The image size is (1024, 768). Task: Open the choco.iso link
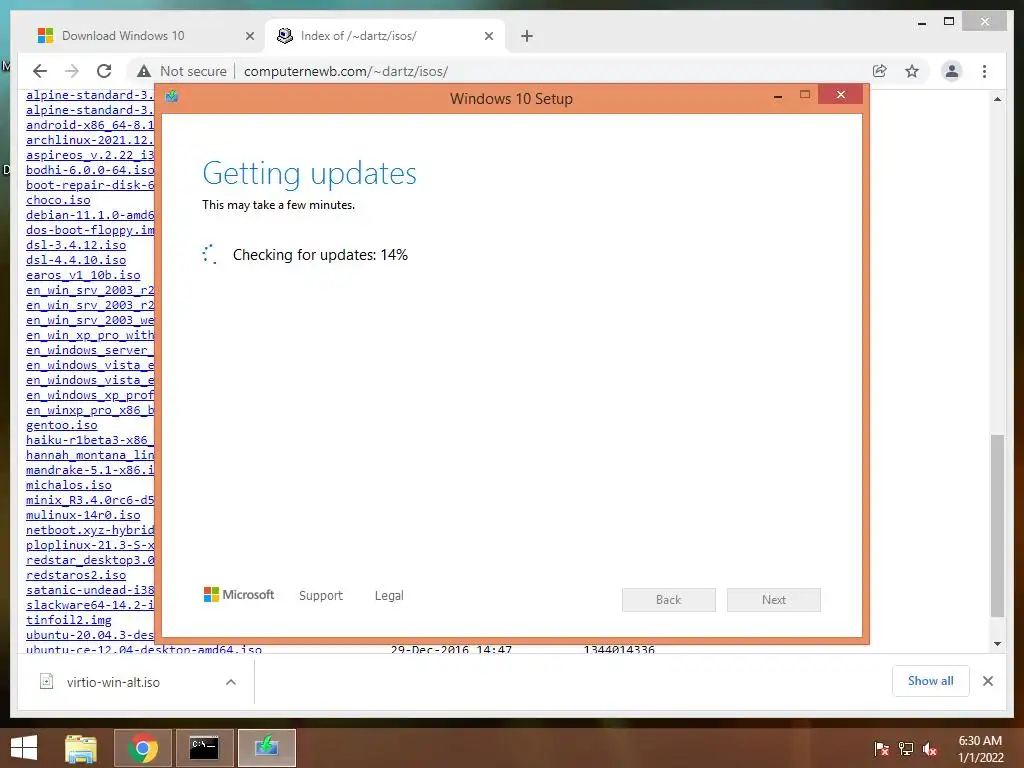[x=58, y=200]
